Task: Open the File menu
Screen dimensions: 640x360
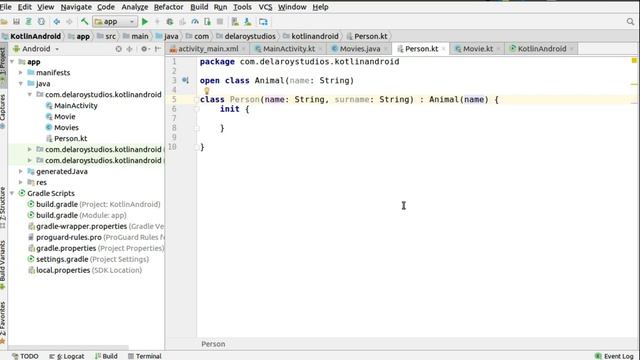Action: (6, 7)
